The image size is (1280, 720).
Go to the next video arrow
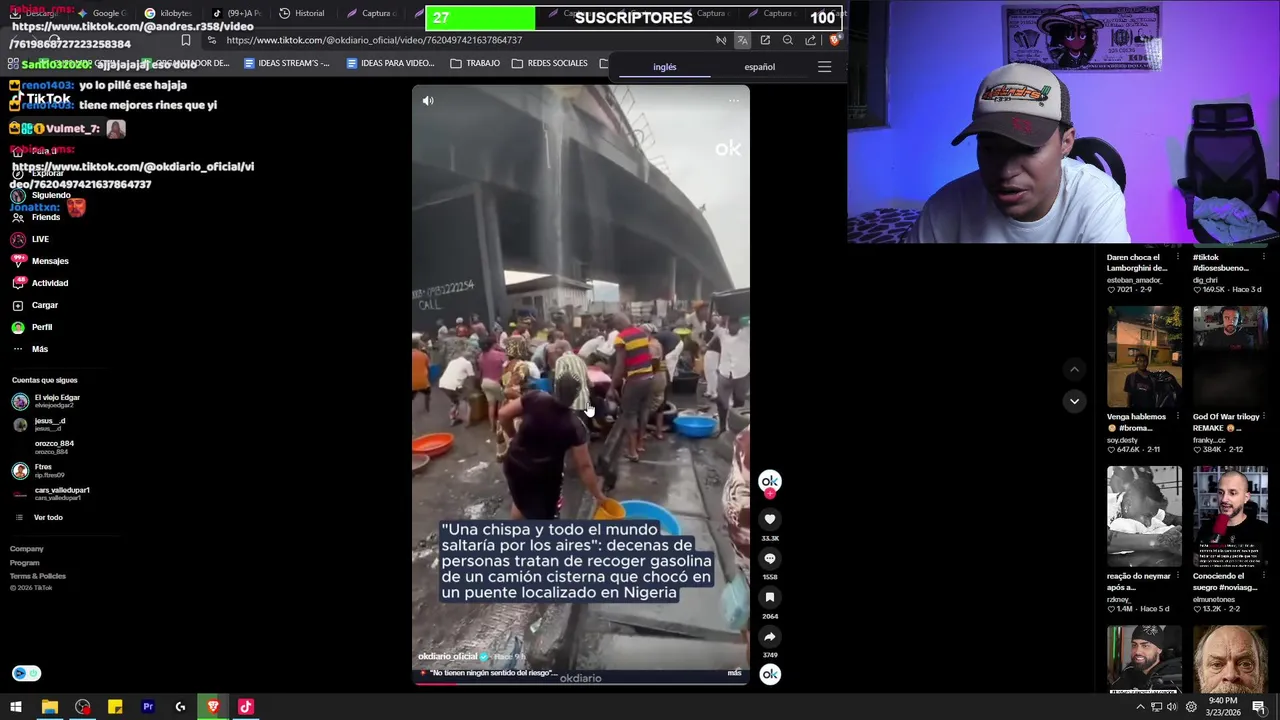(x=1074, y=401)
